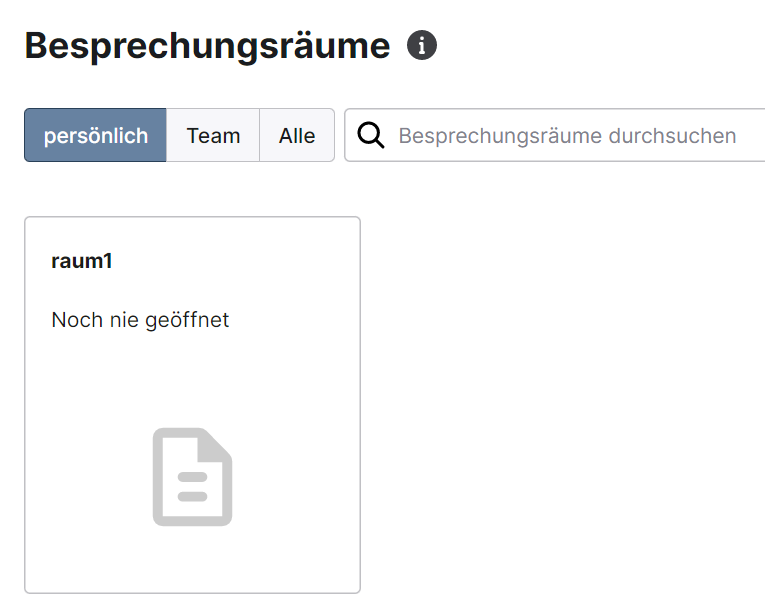Activate the personal rooms toggle button
Viewport: 765px width, 605px height.
coord(96,135)
